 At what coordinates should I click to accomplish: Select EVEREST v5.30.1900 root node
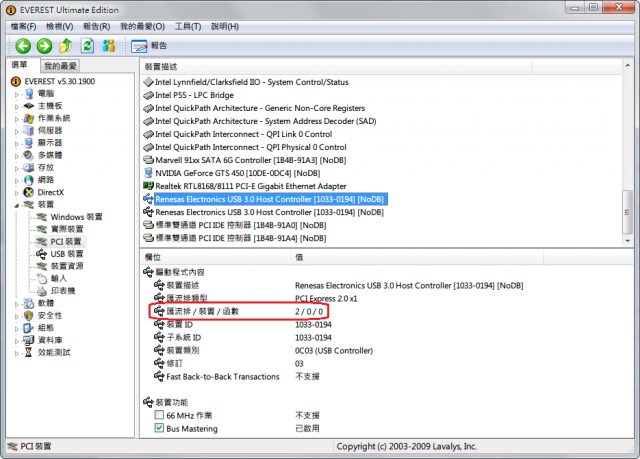pos(60,81)
